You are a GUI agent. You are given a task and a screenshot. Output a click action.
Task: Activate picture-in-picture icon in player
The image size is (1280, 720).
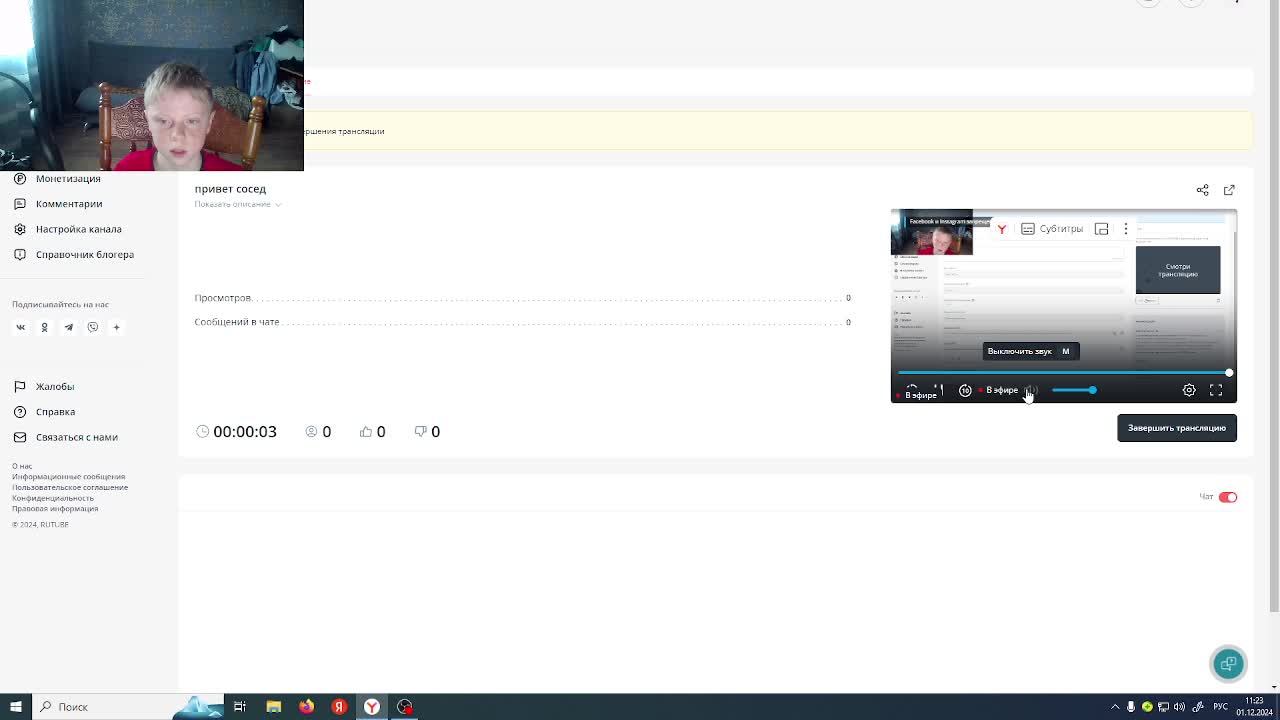coord(1101,229)
